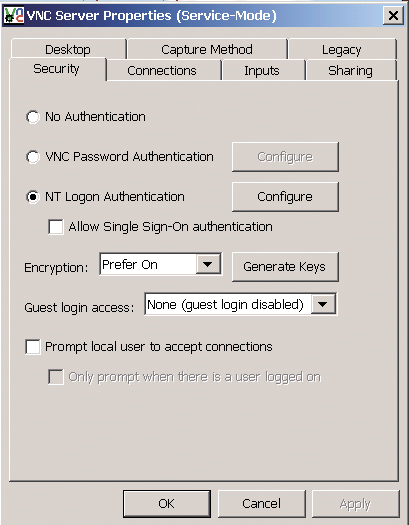Confirm settings with the OK button

coord(167,504)
